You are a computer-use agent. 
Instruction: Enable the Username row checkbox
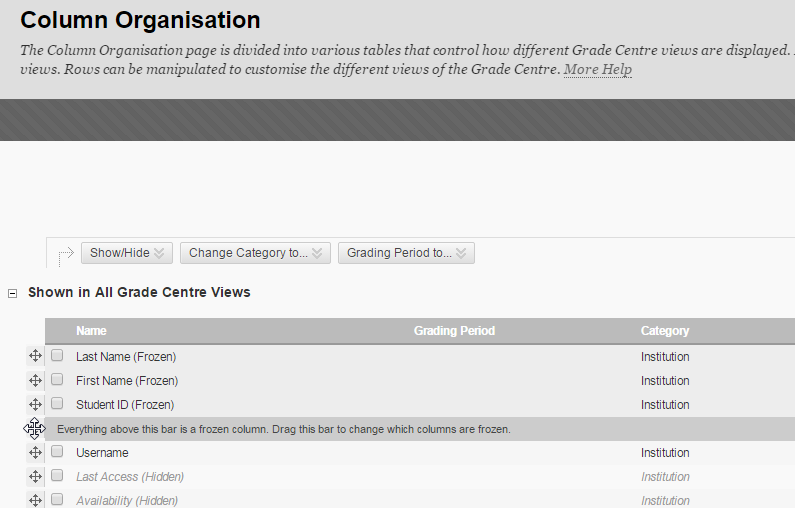pyautogui.click(x=57, y=452)
